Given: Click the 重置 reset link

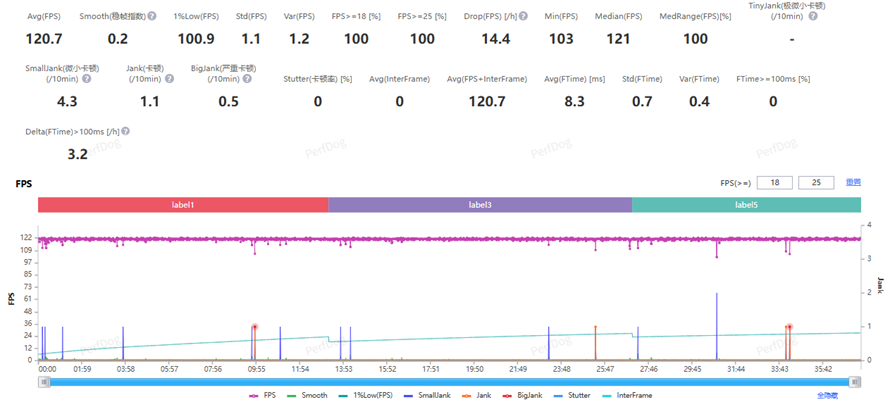Looking at the screenshot, I should coord(853,183).
